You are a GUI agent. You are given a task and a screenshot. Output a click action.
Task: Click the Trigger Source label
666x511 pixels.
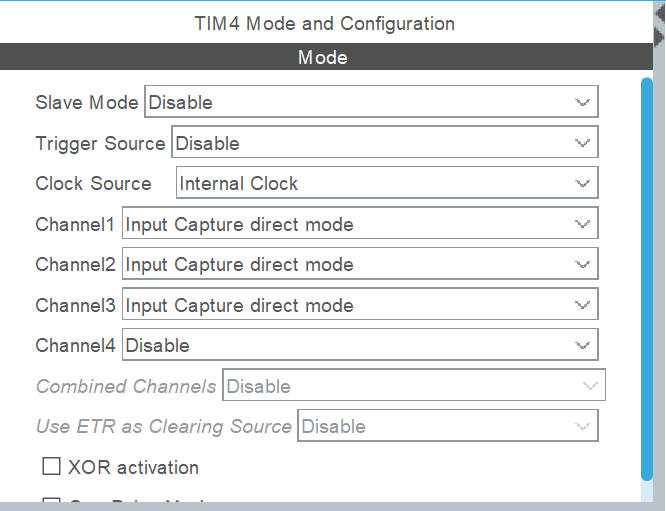(x=100, y=143)
